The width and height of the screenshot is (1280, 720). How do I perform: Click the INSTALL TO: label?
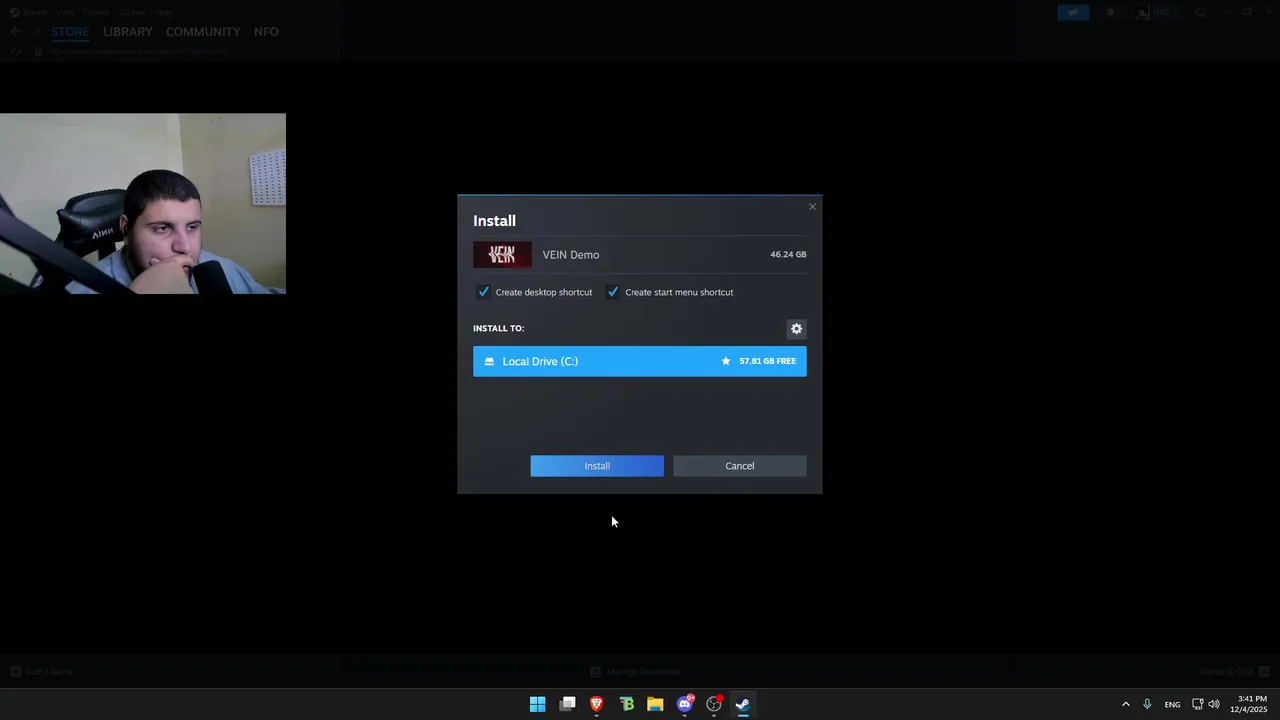pos(498,328)
